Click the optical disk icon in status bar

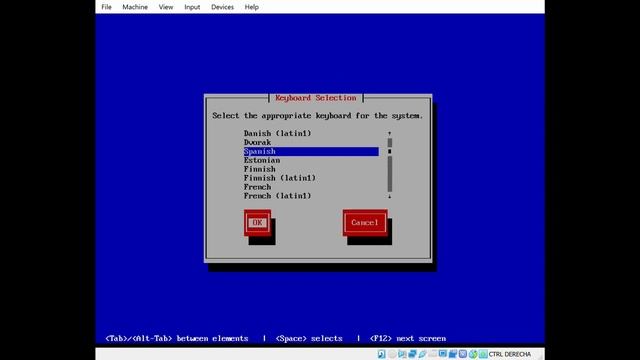click(392, 354)
